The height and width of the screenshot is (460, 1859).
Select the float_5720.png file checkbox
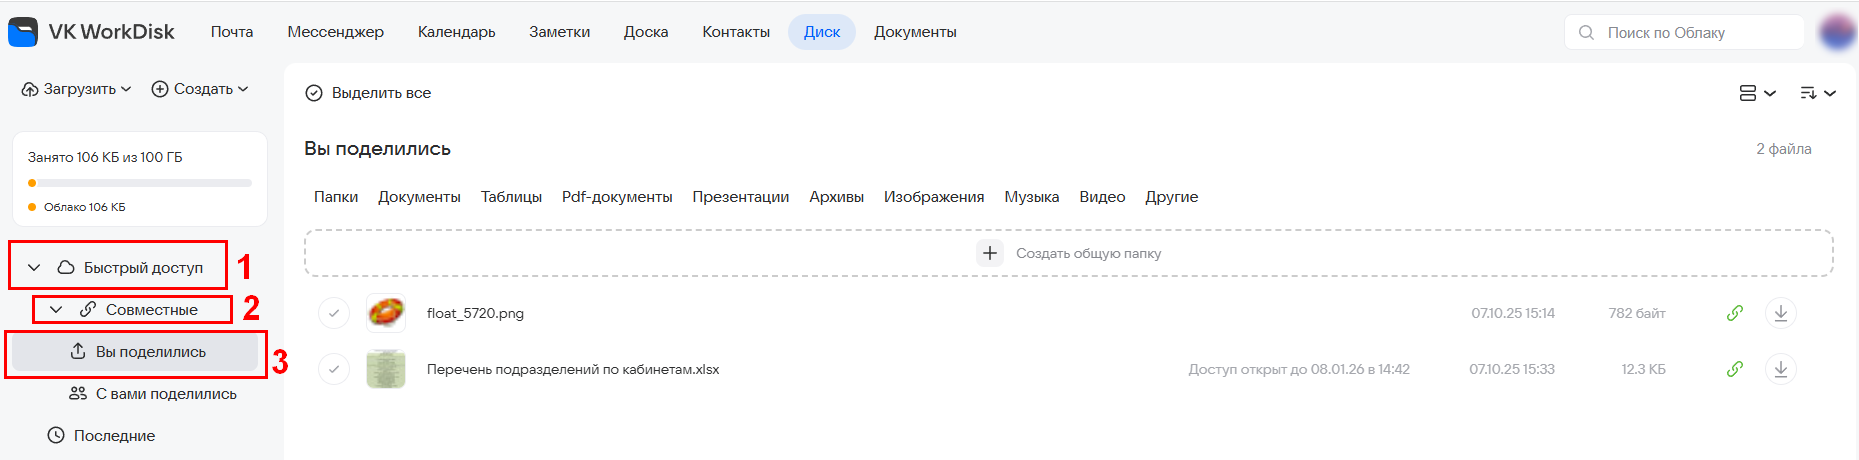334,313
